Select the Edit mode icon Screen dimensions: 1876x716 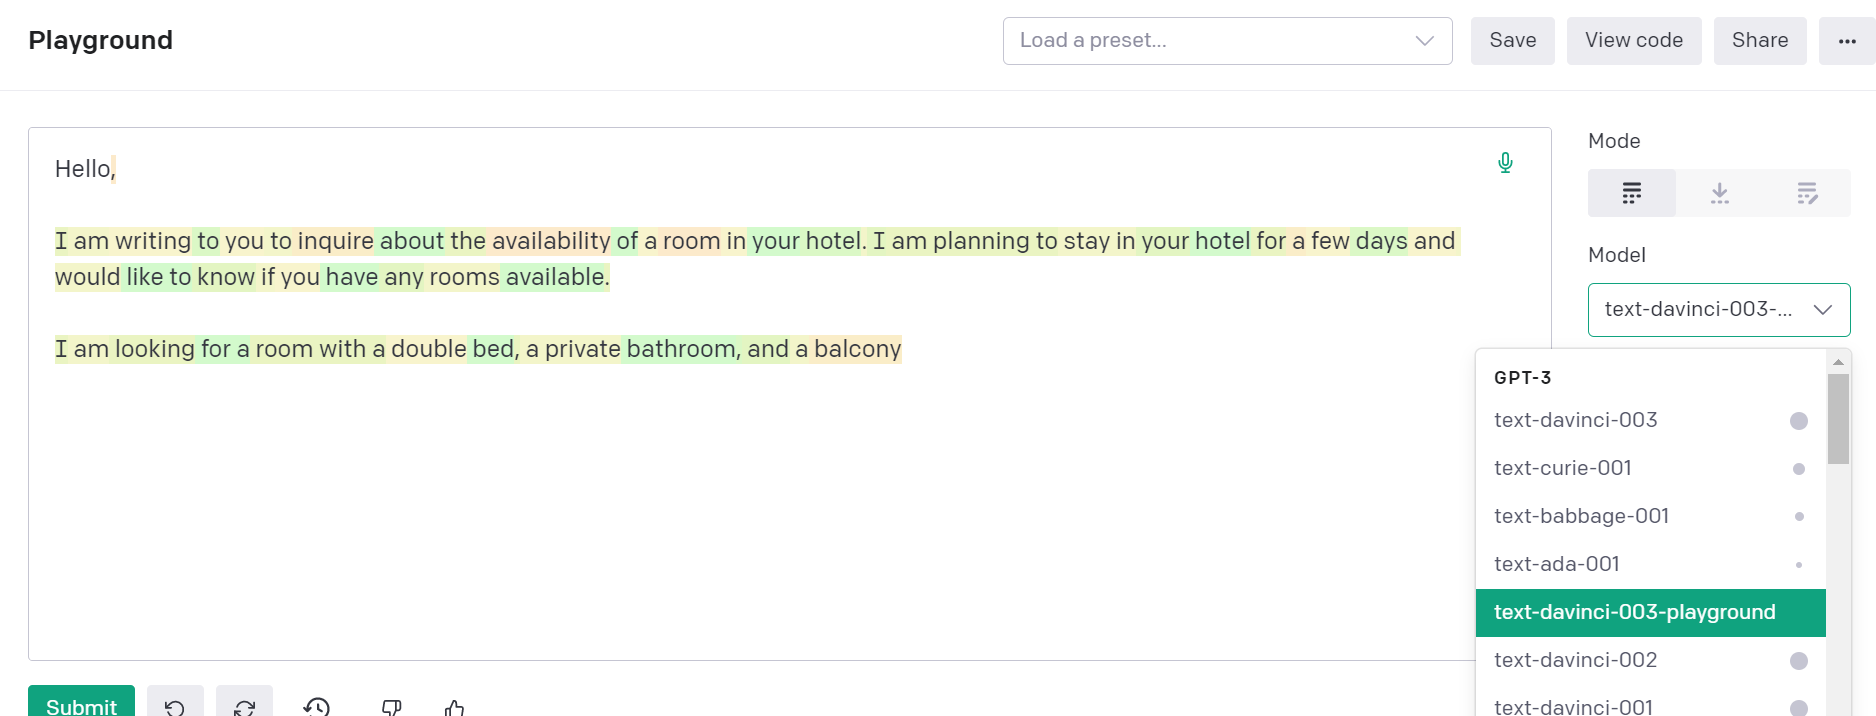1807,193
